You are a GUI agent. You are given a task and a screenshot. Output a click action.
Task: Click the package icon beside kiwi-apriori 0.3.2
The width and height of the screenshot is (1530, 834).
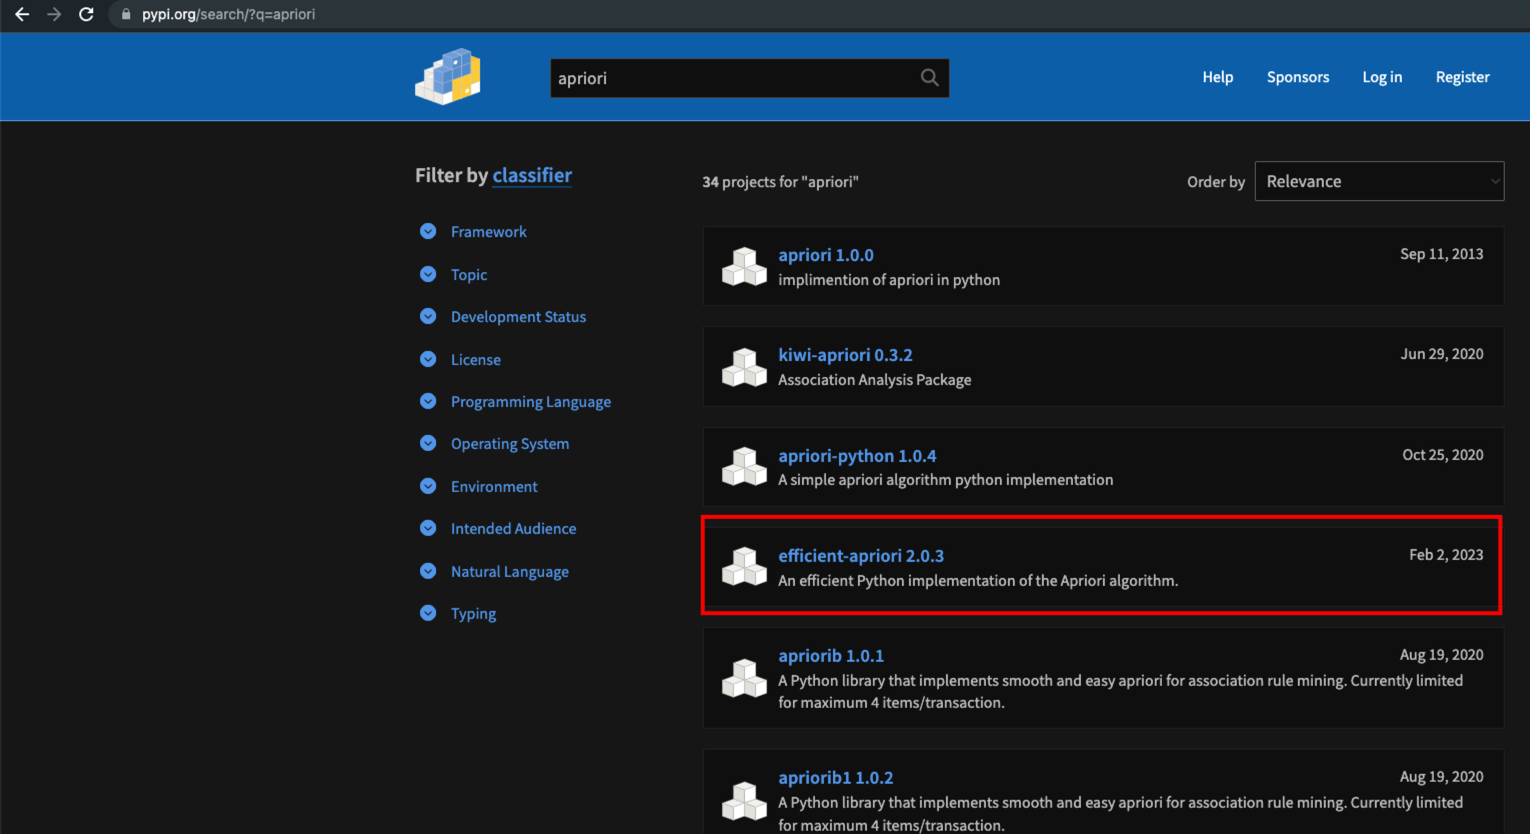click(x=744, y=366)
